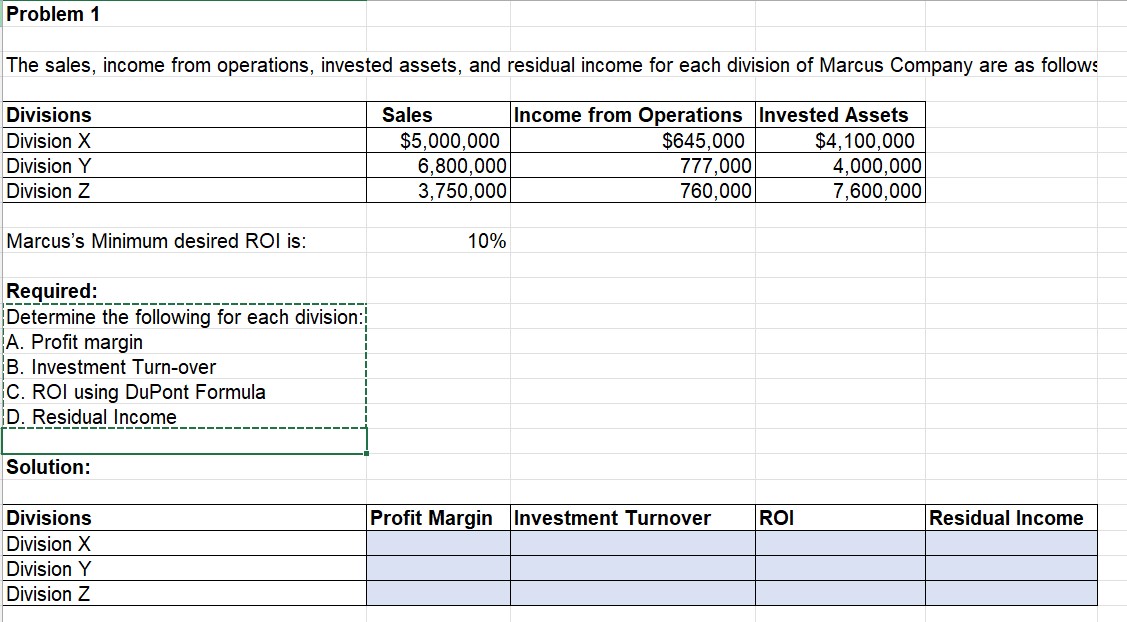Click the active empty cell below Residual Income

[184, 441]
